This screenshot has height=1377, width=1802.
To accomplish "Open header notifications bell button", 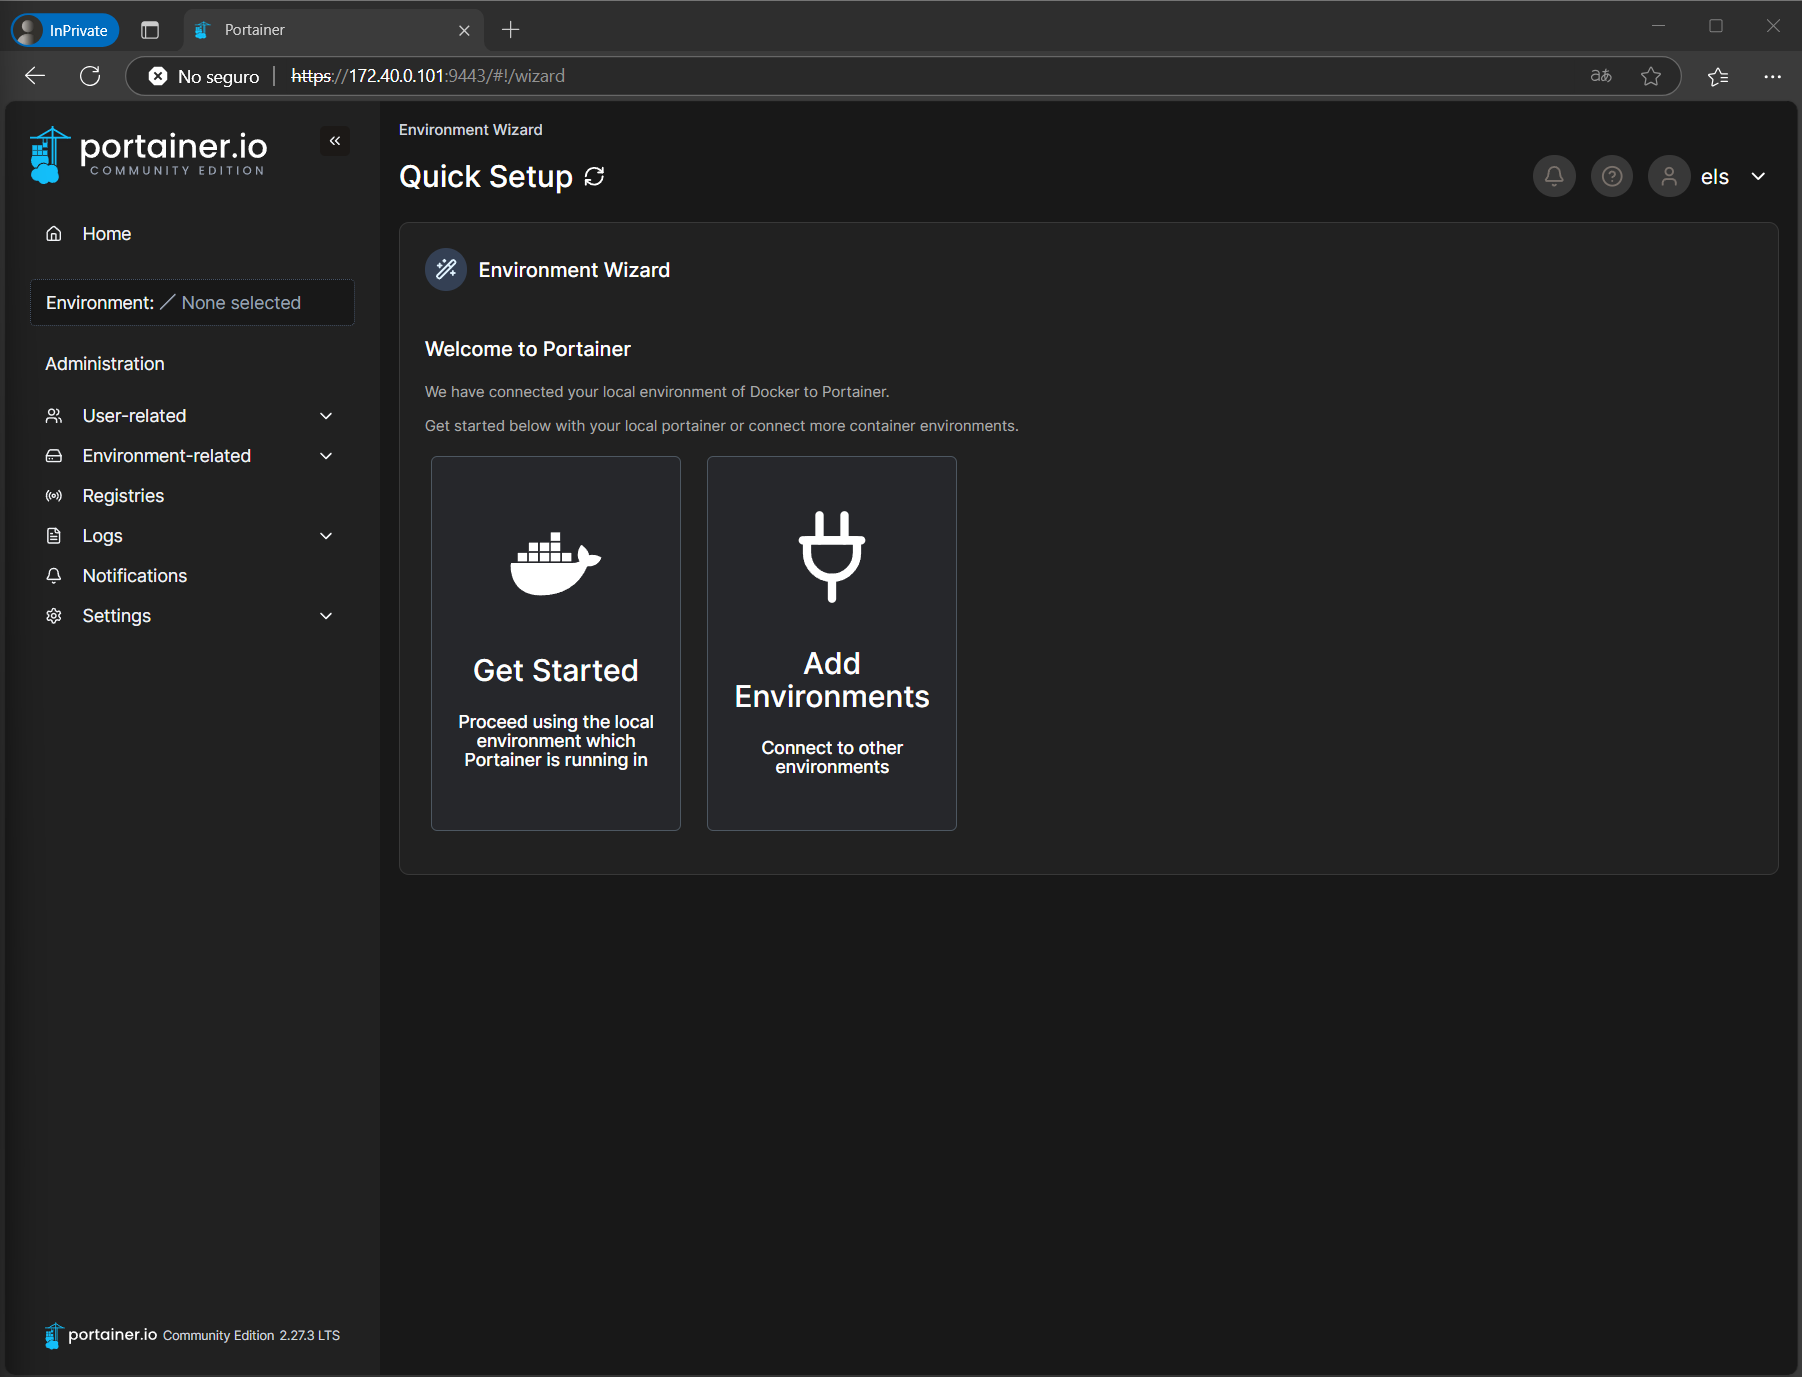I will click(x=1554, y=177).
